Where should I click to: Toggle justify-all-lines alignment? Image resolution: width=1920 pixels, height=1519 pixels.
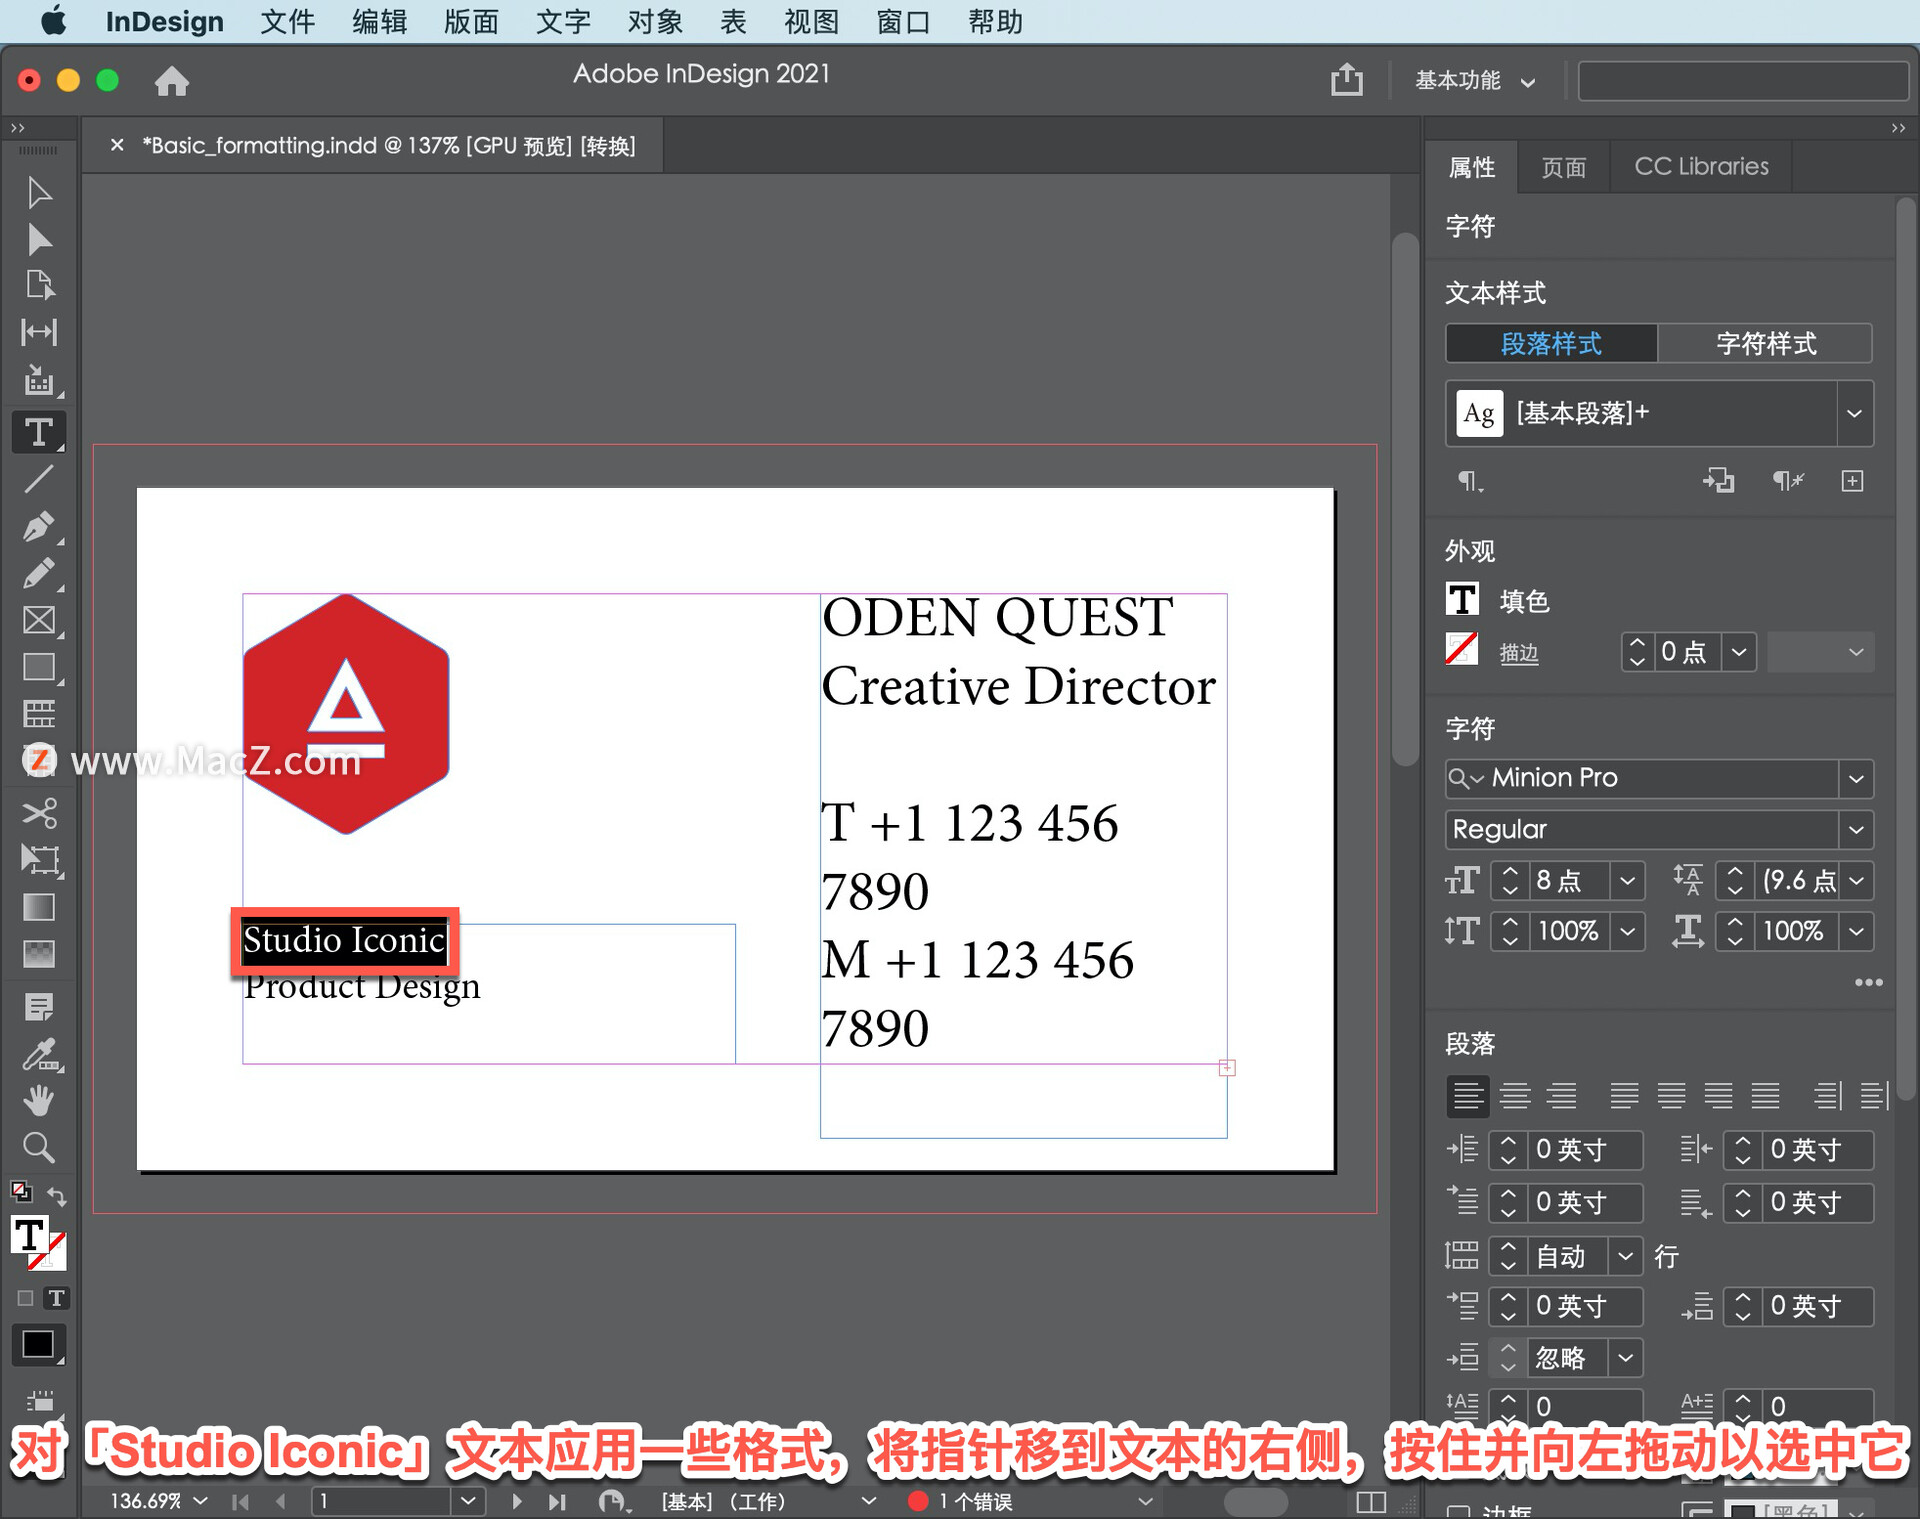pos(1767,1095)
